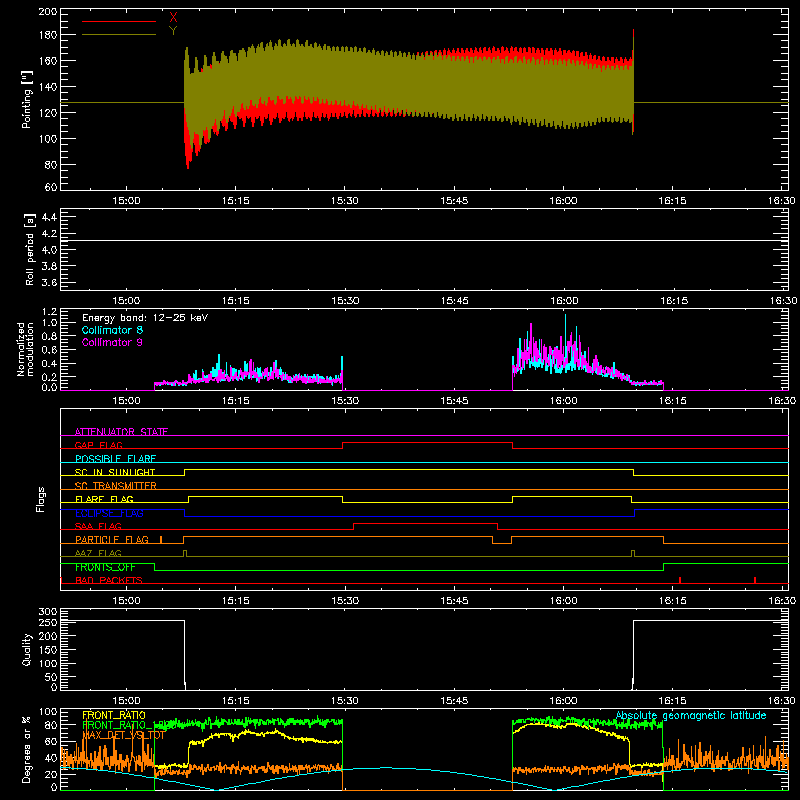800x800 pixels.
Task: Click the 4.4 tick on Roll period axis
Action: (49, 217)
